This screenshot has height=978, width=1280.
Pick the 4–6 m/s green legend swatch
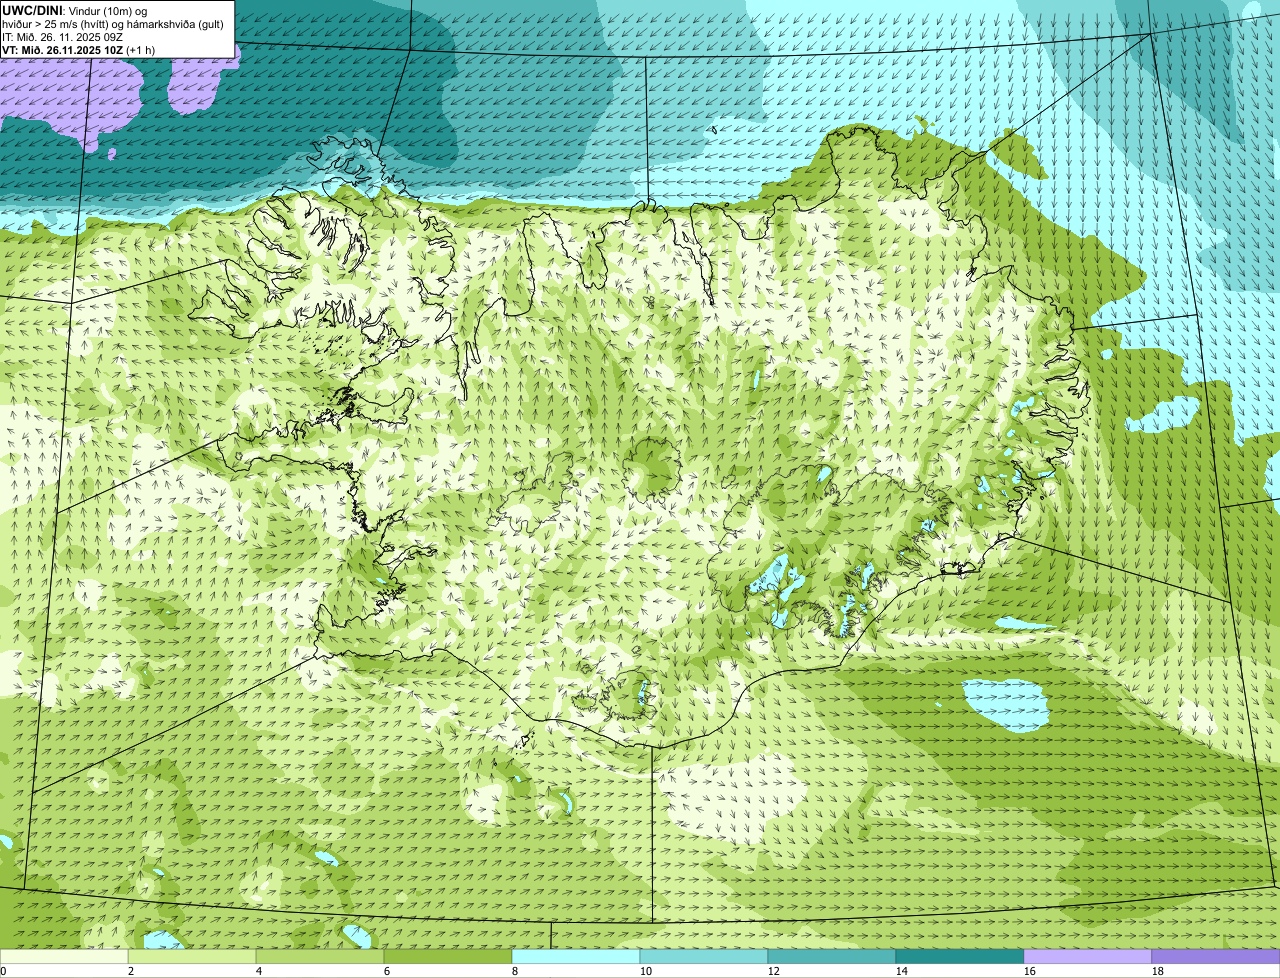point(320,957)
